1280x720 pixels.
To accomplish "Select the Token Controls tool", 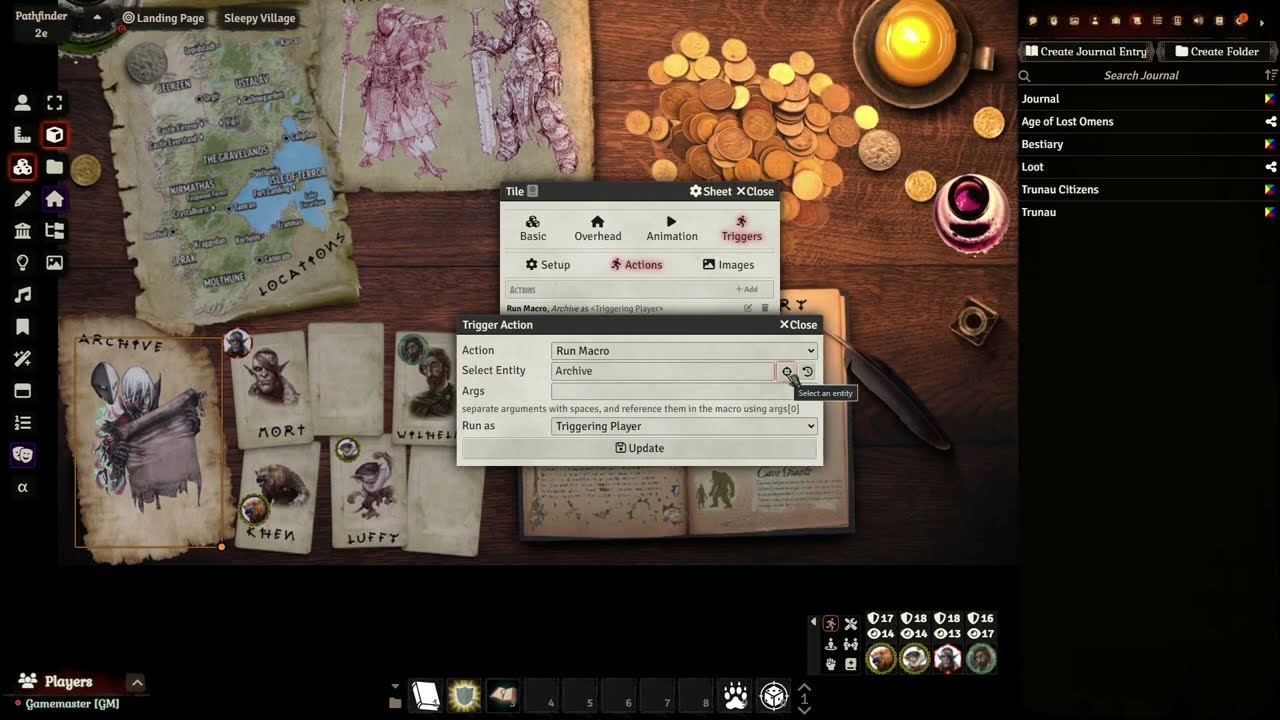I will (x=22, y=102).
